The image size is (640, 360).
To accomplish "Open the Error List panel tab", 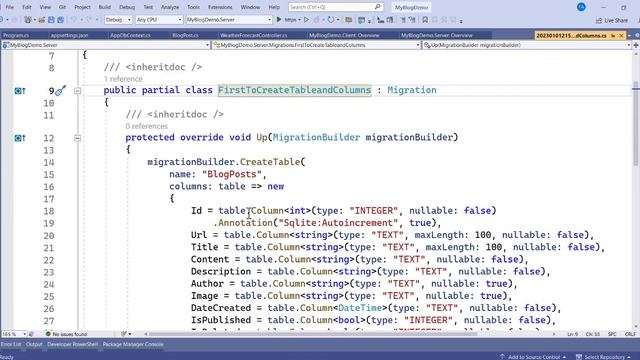I will [11, 344].
